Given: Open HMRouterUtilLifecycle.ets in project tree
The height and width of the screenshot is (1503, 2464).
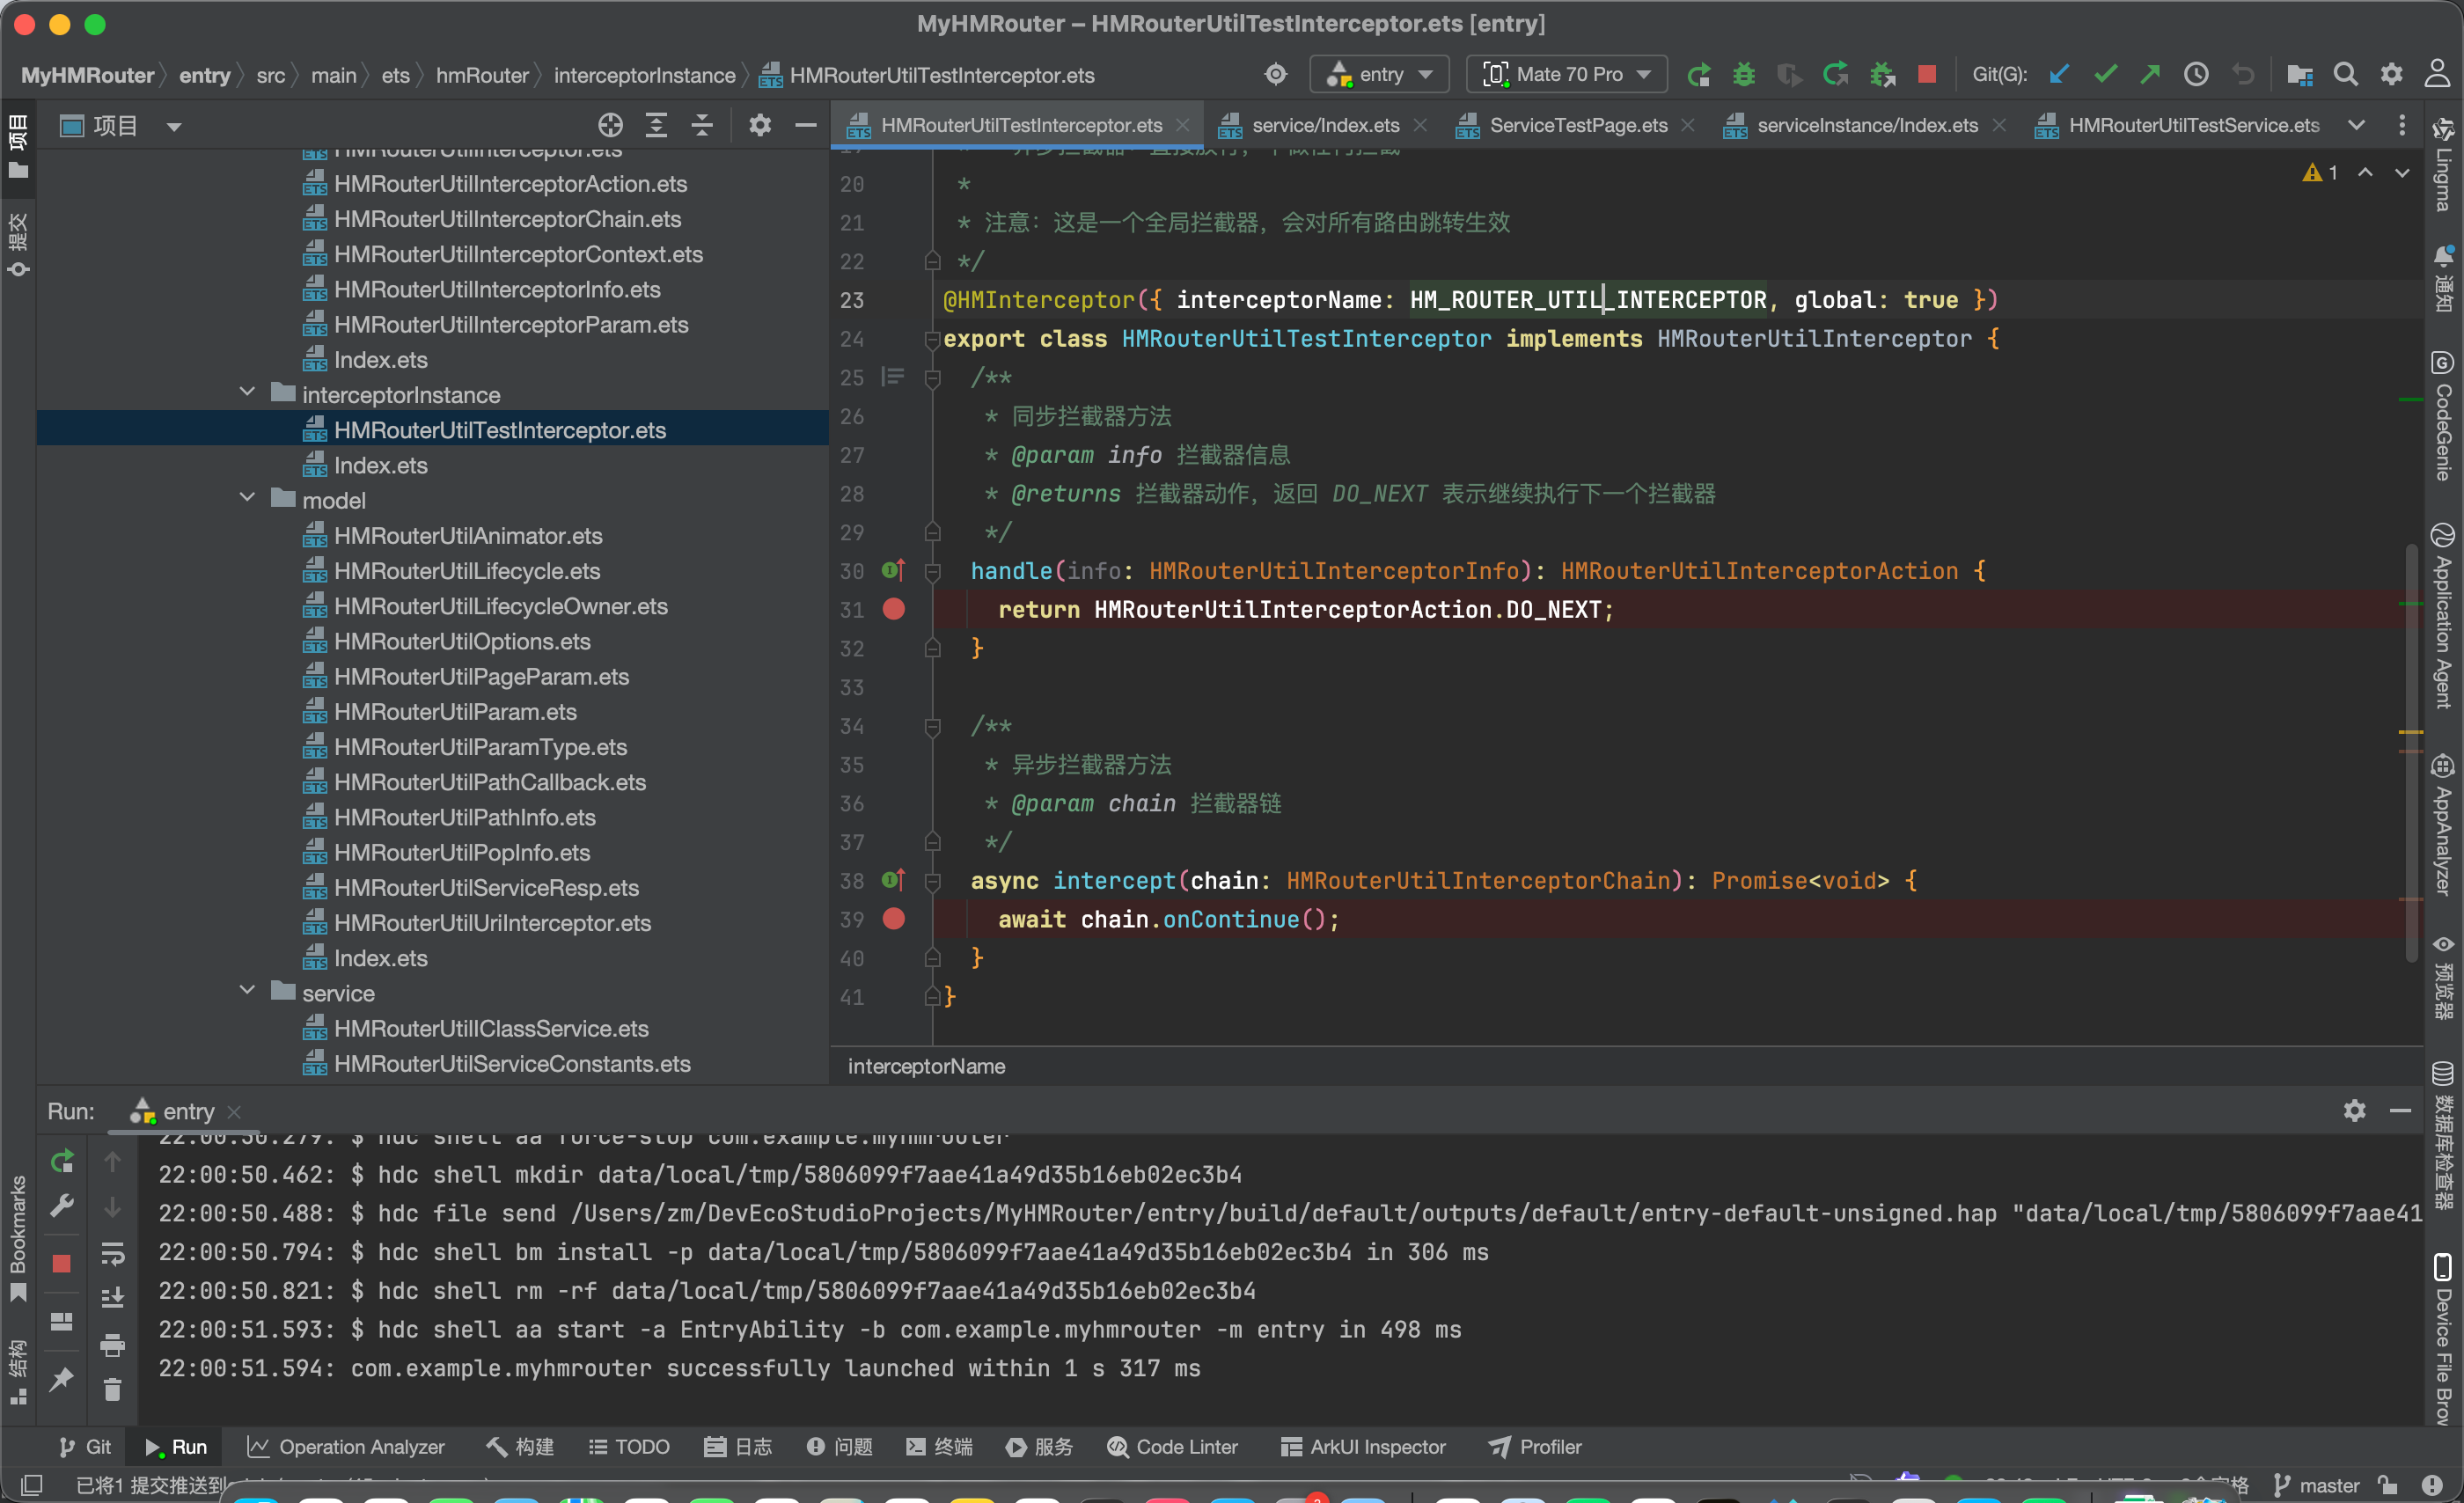Looking at the screenshot, I should tap(466, 571).
